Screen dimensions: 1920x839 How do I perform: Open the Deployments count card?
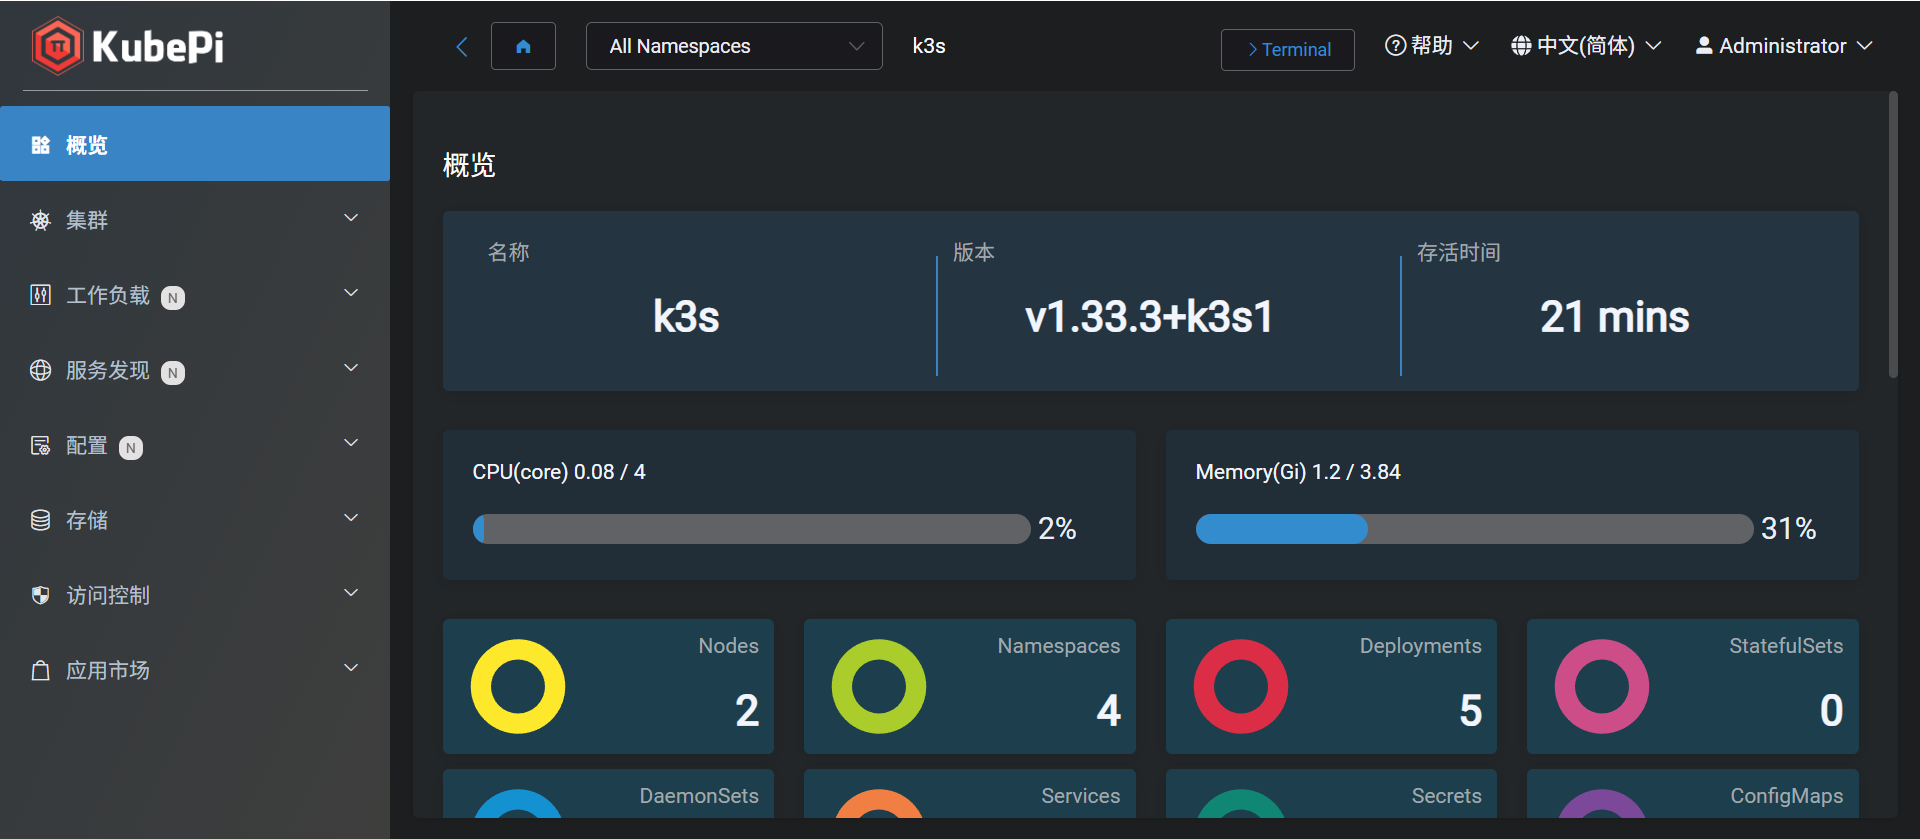1331,686
